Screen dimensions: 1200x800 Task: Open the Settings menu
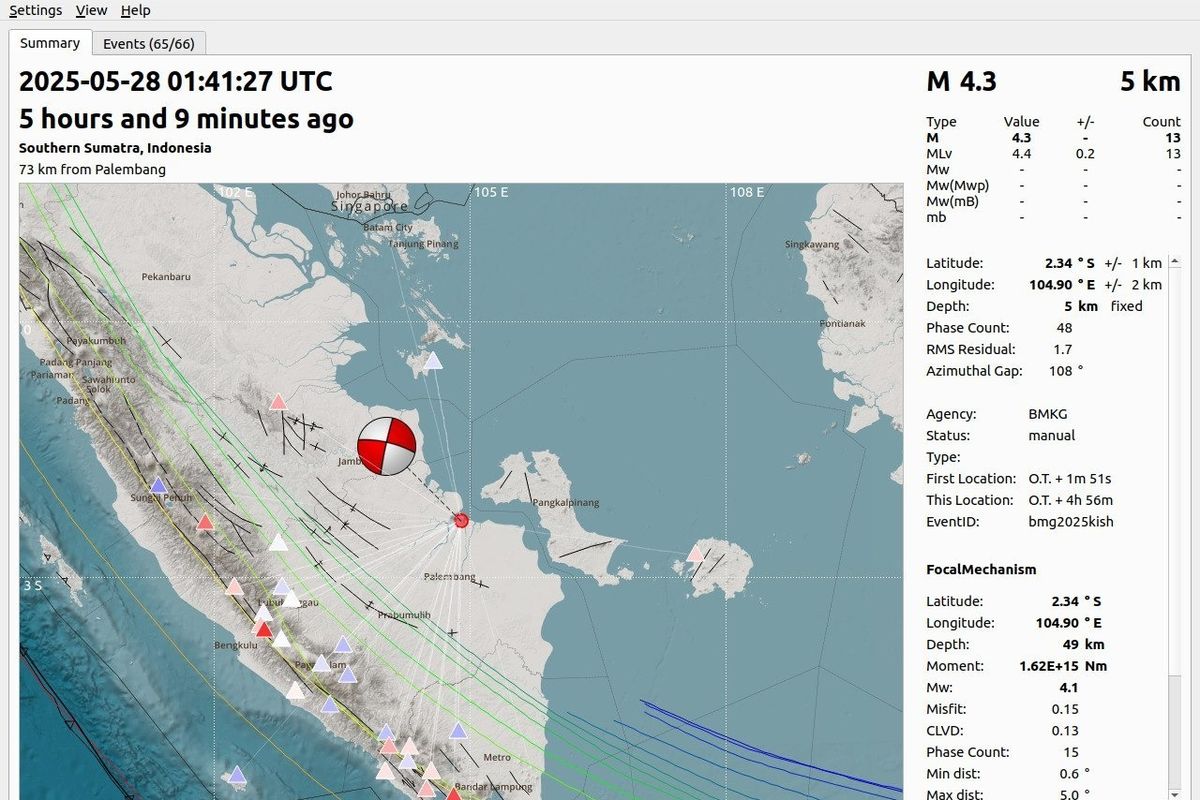tap(35, 10)
